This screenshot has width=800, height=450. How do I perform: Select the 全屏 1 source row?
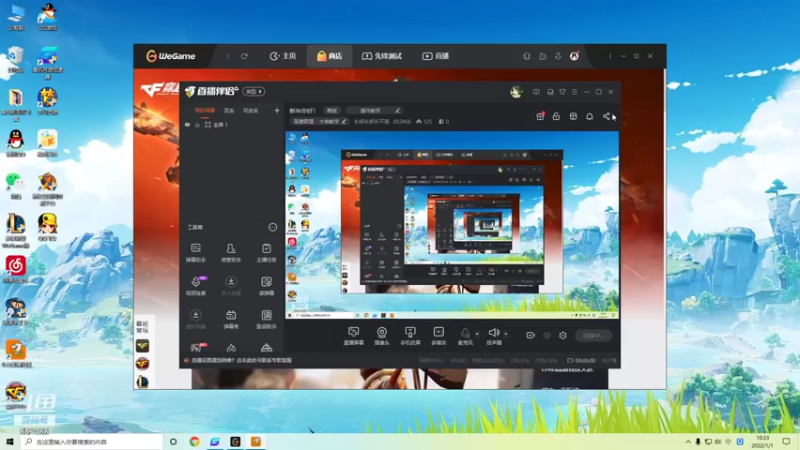coord(232,124)
